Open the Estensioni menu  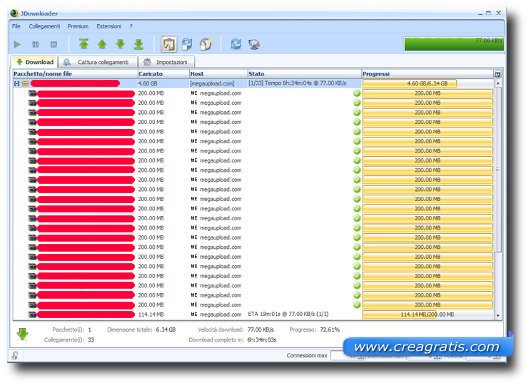click(x=109, y=26)
